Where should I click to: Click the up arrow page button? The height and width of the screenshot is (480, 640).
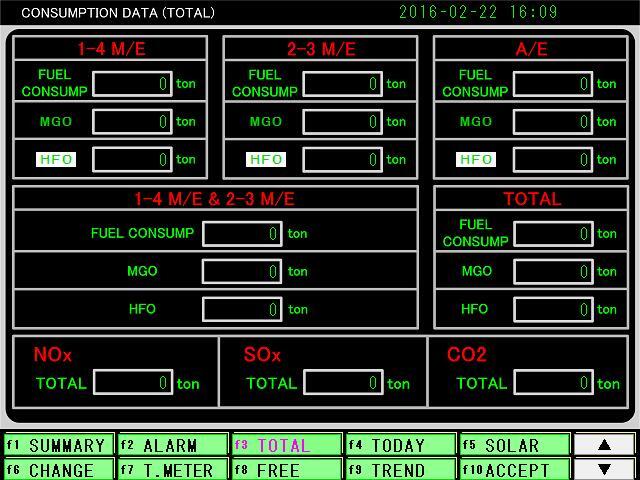coord(603,445)
